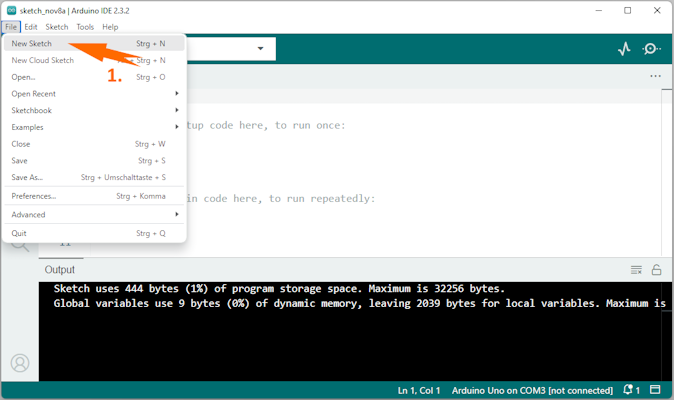674x400 pixels.
Task: Click Arduino Uno on COM3 status entry
Action: (532, 390)
